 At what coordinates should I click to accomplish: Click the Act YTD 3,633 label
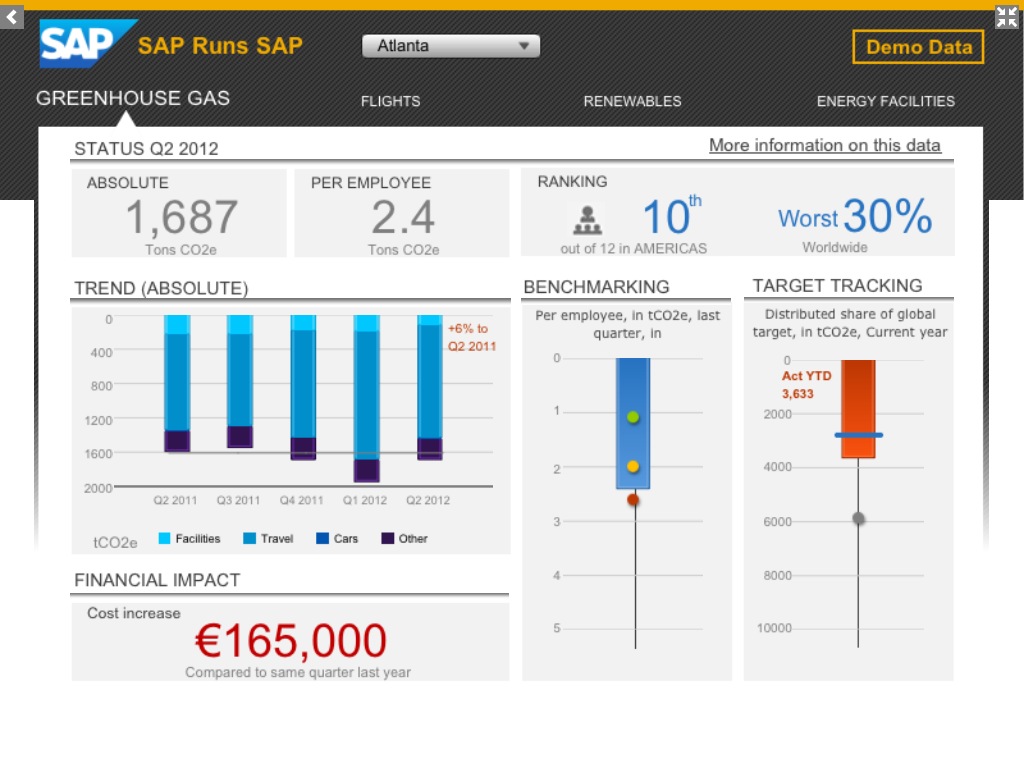(x=806, y=385)
